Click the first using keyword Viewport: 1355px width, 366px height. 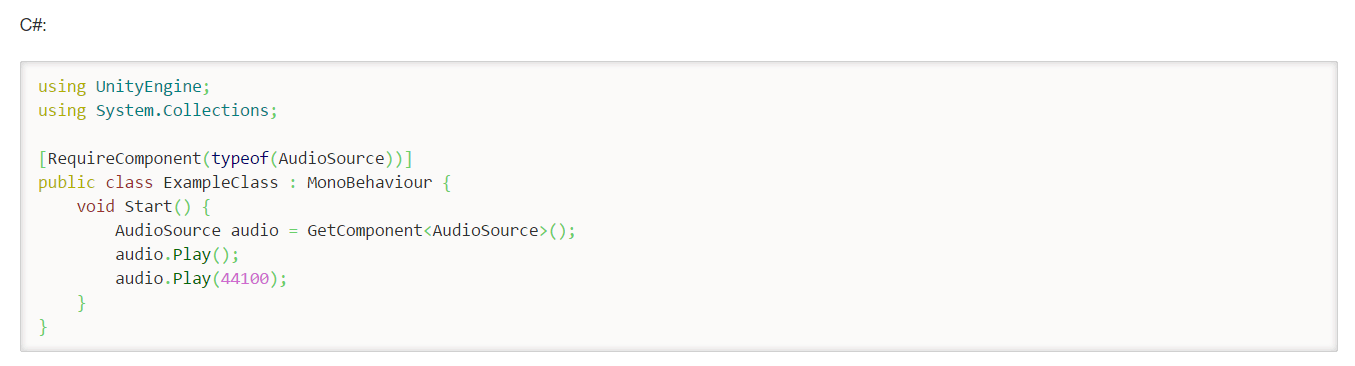tap(62, 87)
